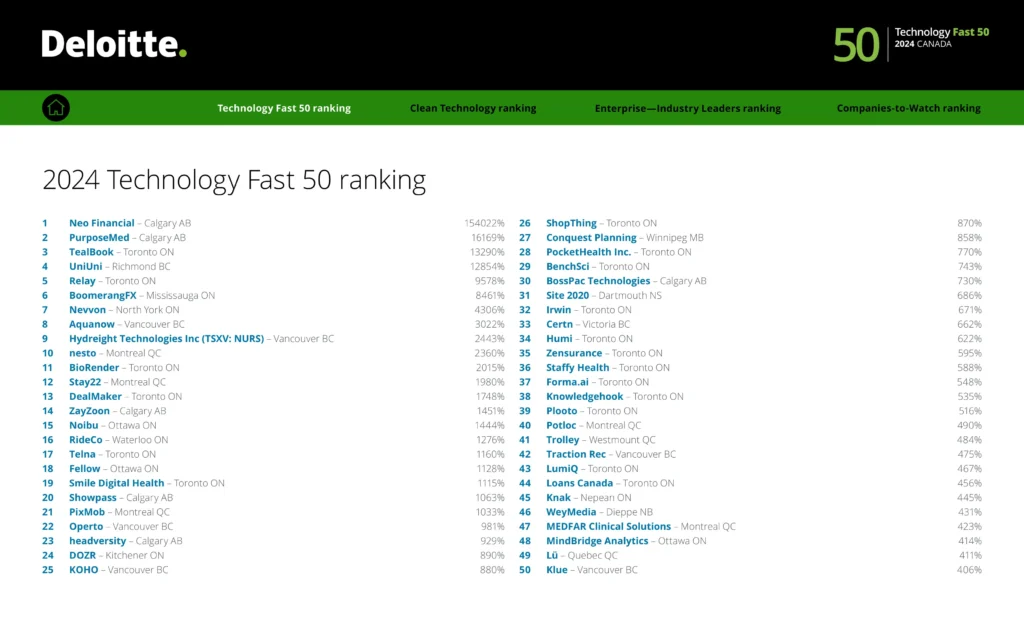Click the Knak company link
The height and width of the screenshot is (626, 1024).
558,497
